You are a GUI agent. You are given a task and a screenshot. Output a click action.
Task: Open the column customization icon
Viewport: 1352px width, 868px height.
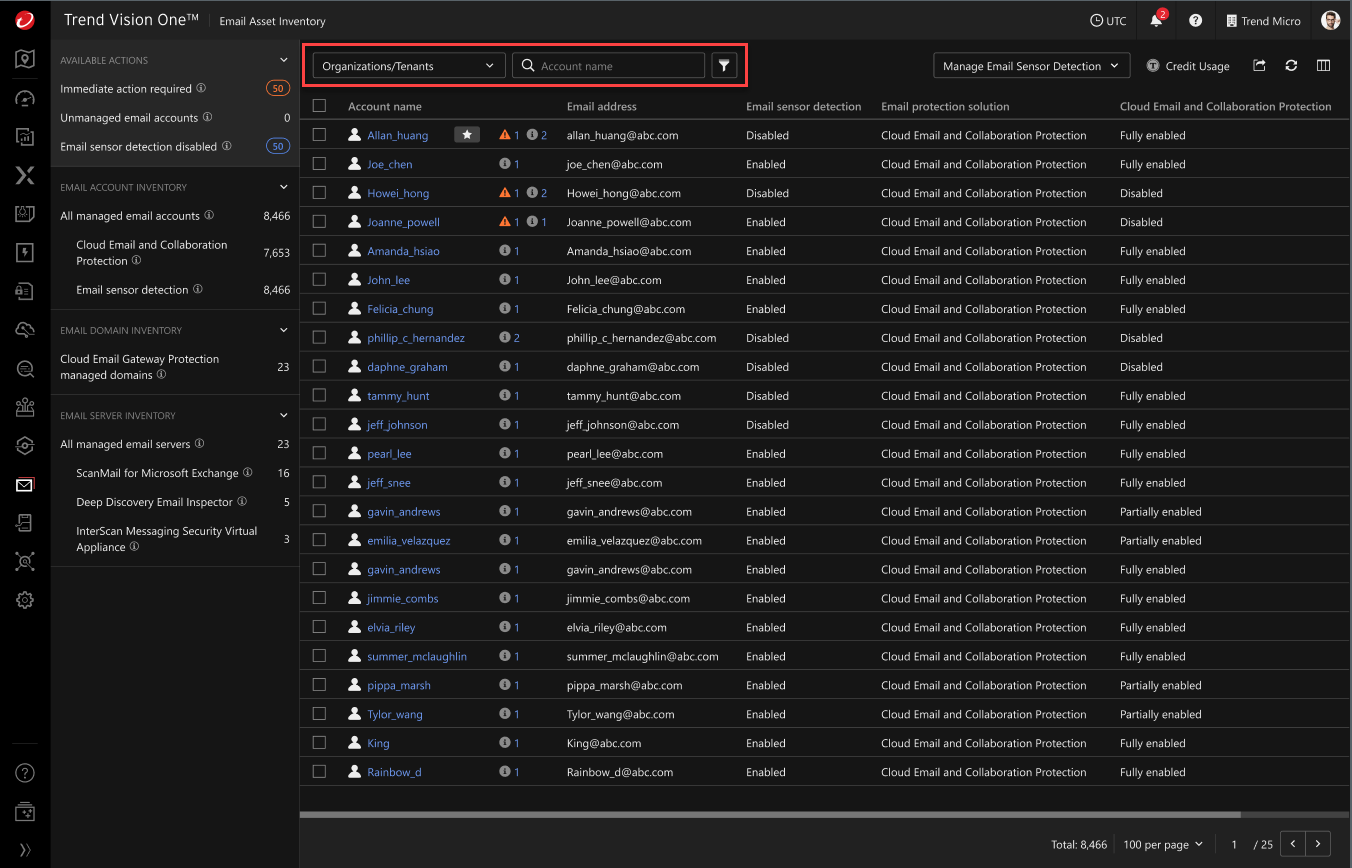coord(1323,66)
